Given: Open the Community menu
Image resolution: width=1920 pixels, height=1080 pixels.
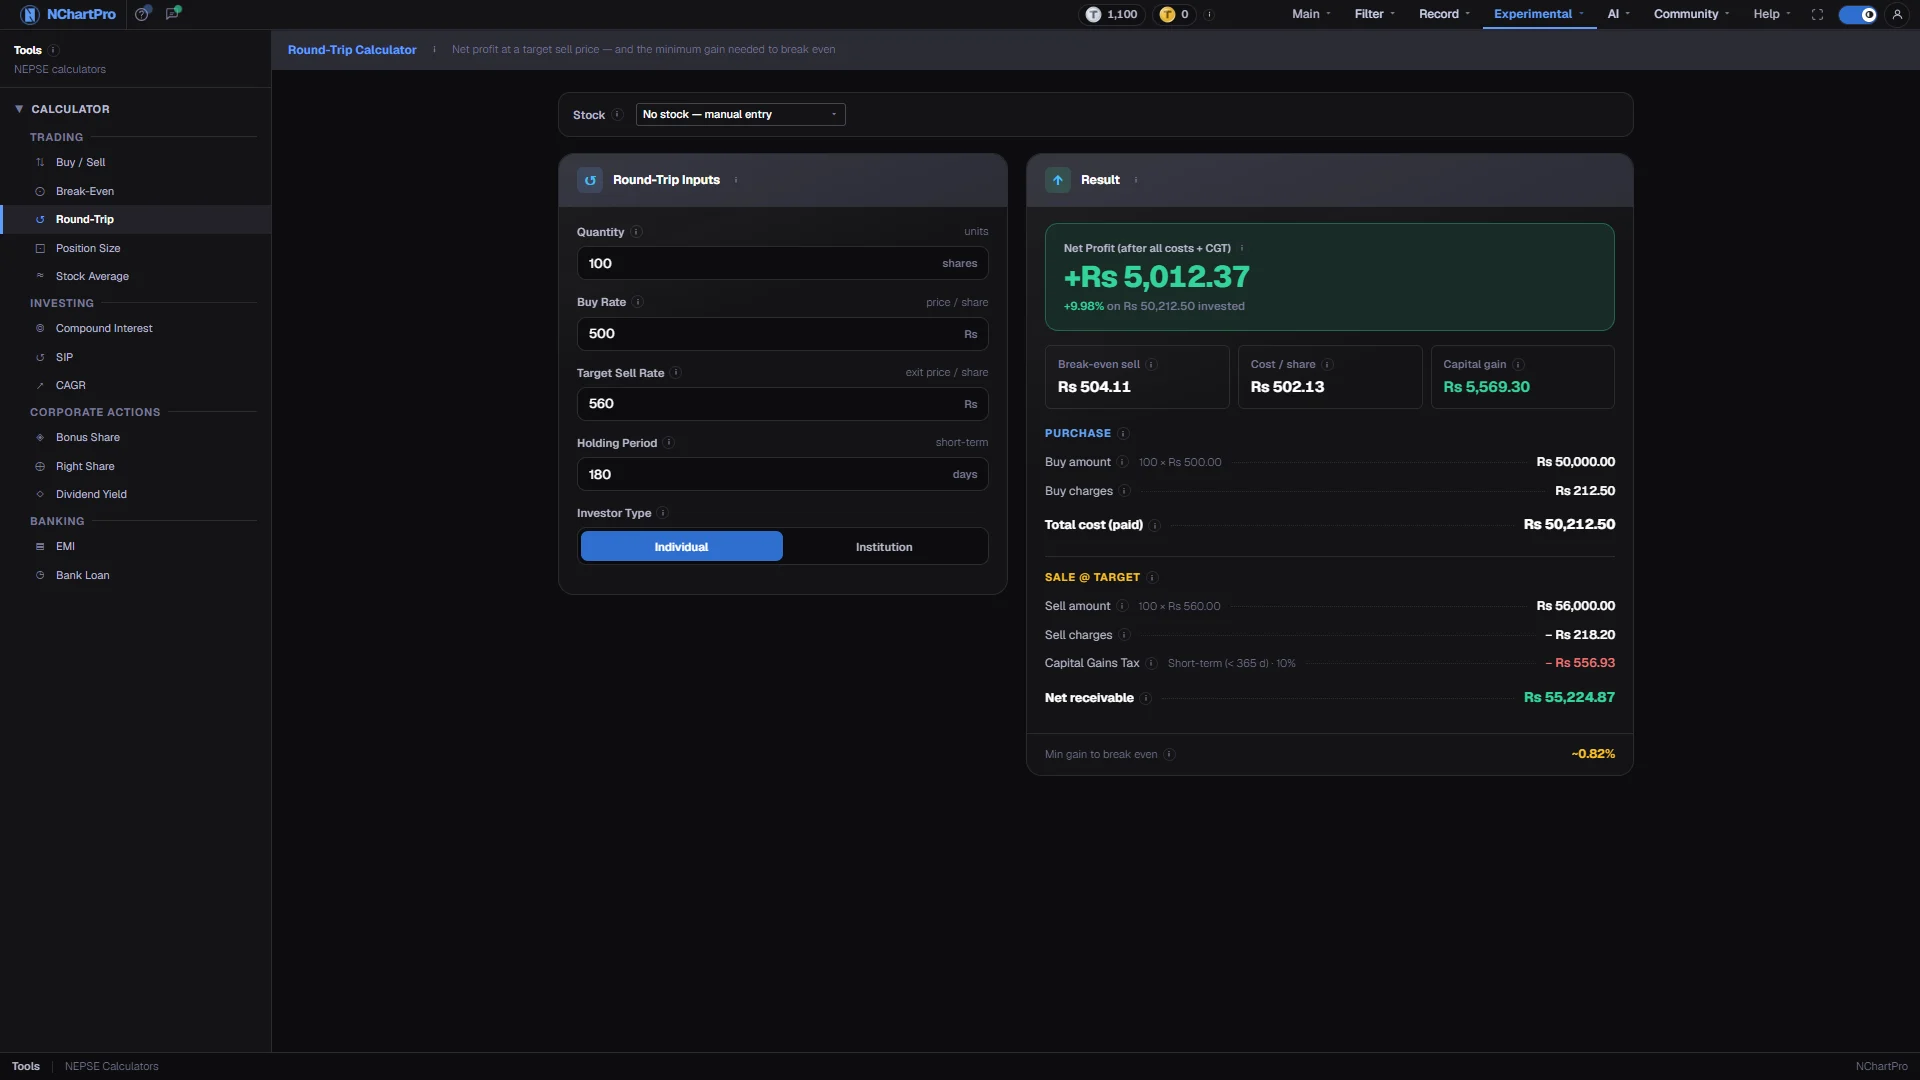Looking at the screenshot, I should pos(1691,14).
